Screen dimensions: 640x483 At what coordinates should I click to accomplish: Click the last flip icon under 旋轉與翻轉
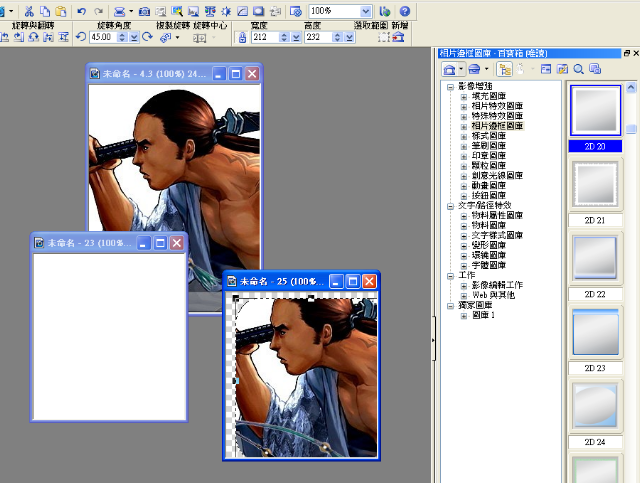click(x=64, y=38)
